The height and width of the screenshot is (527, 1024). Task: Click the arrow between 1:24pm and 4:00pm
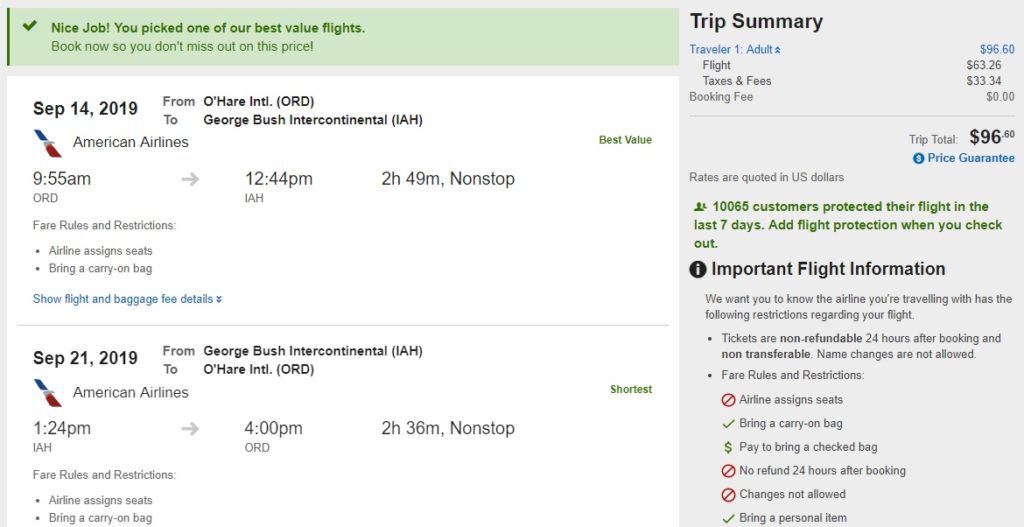point(190,429)
